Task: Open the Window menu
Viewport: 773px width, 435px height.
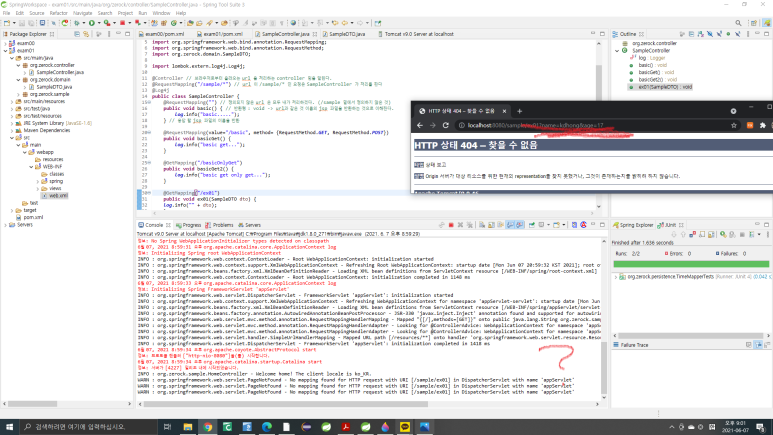Action: [161, 13]
